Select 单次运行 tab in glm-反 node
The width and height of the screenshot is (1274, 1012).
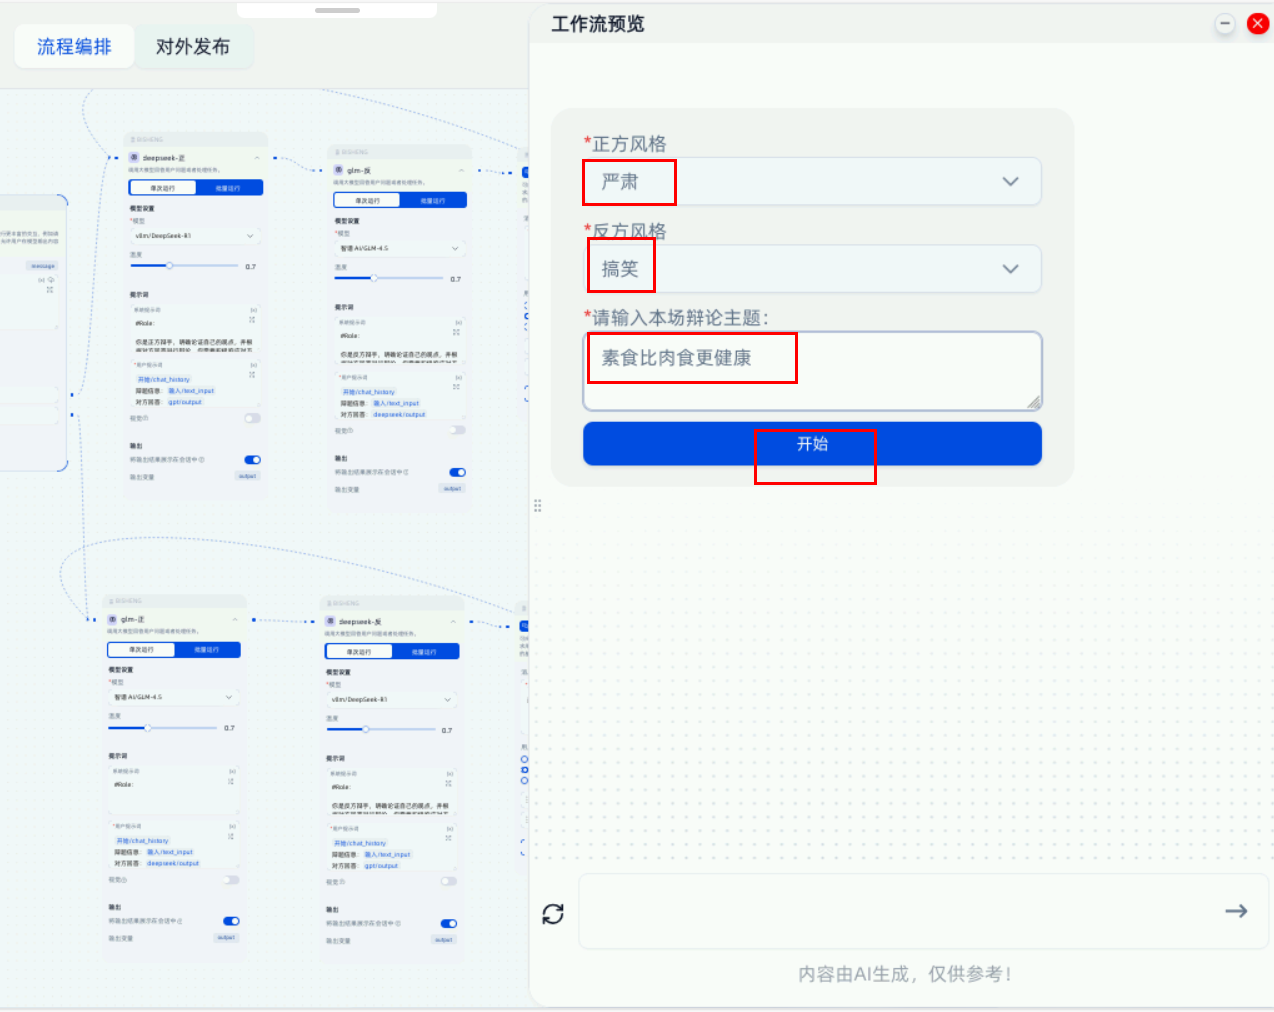tap(367, 200)
